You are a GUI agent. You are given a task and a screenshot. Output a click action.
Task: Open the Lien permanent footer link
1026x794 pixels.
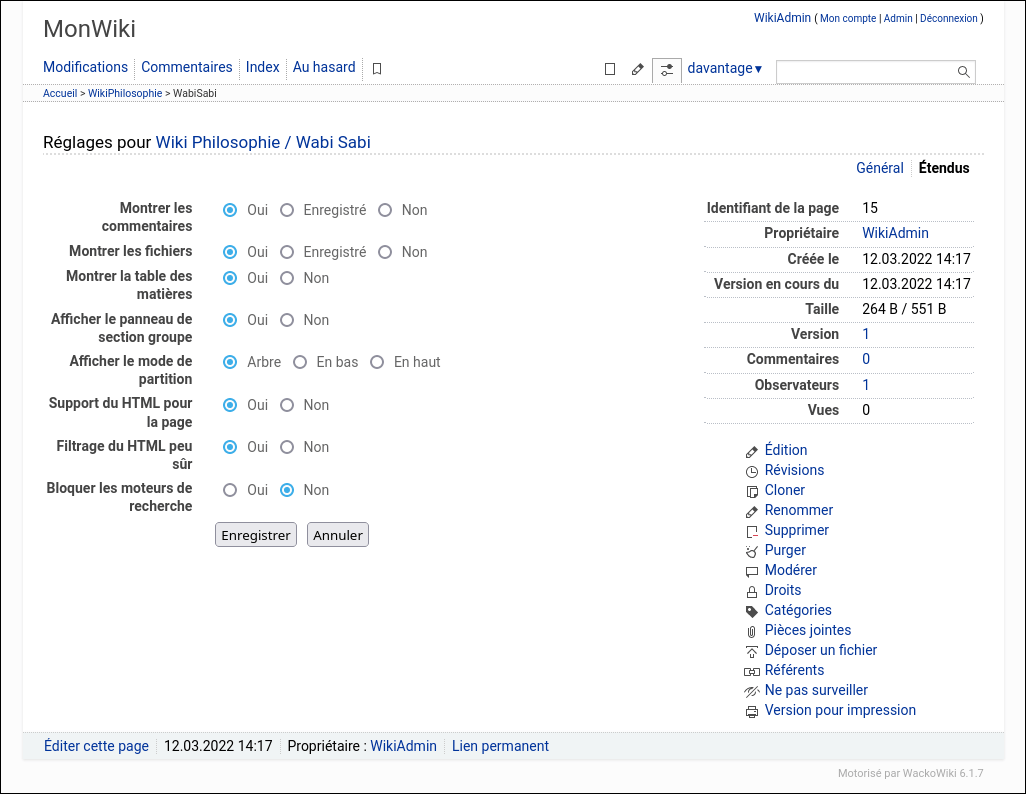[x=500, y=746]
